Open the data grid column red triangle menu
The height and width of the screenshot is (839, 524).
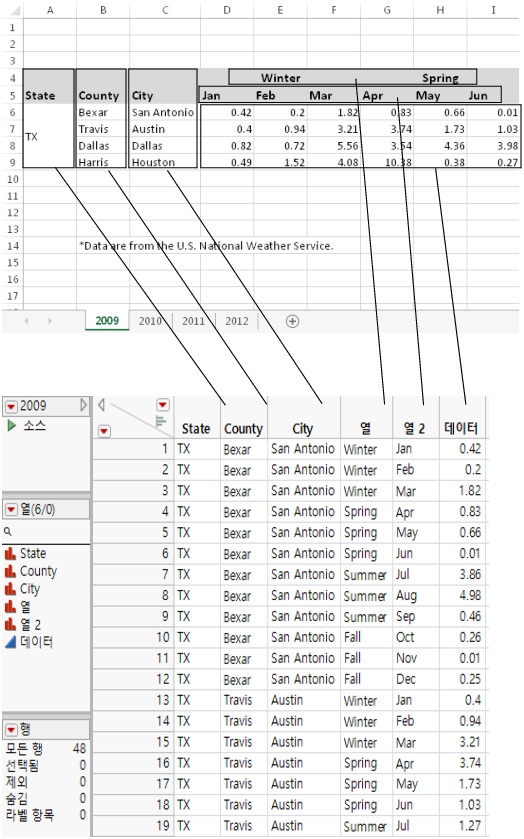(x=163, y=405)
